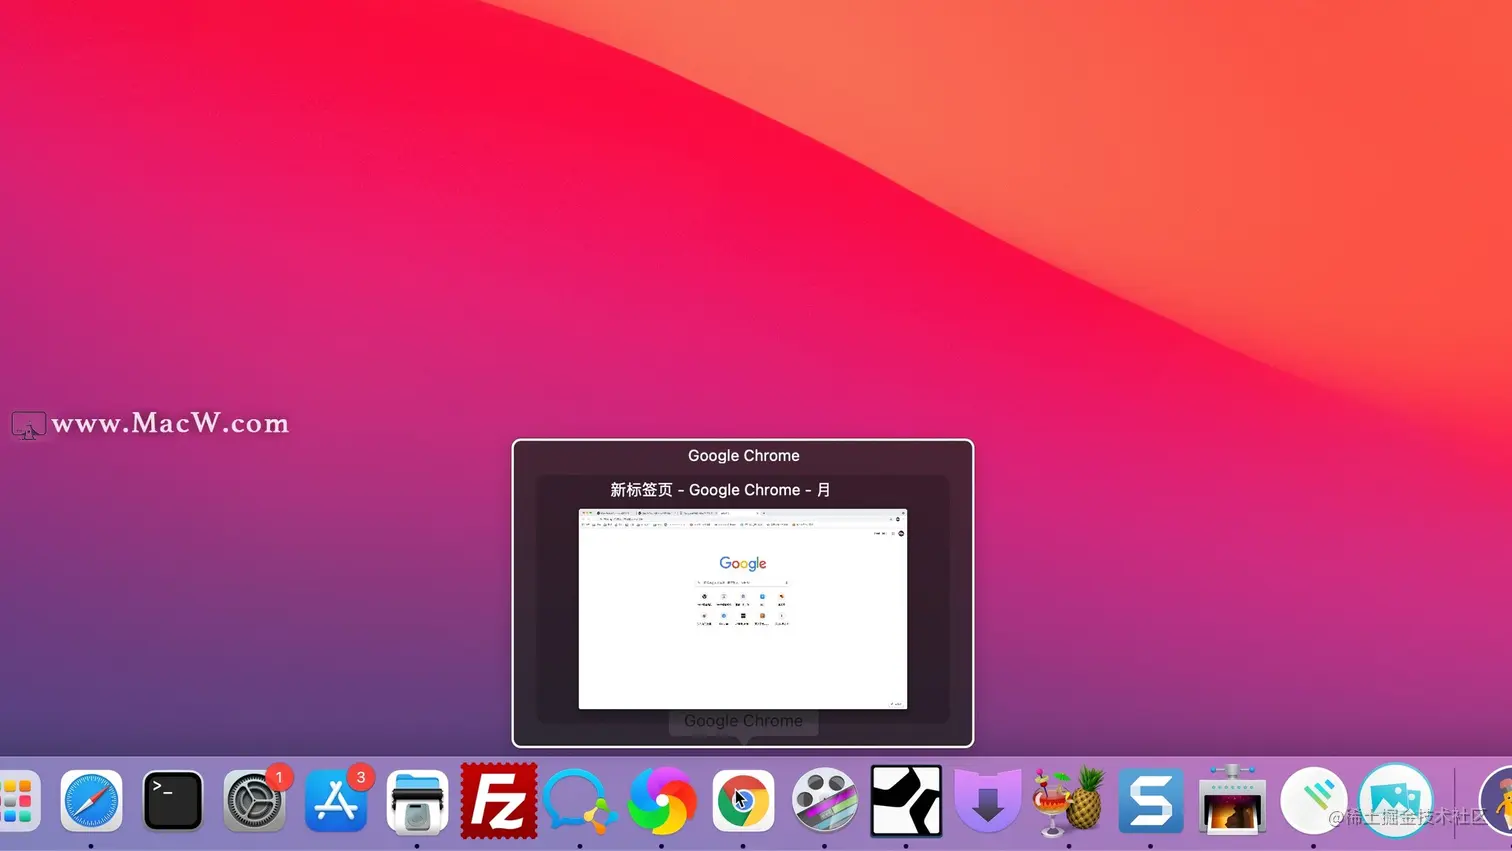1512x851 pixels.
Task: Open Terminal from the Dock
Action: pyautogui.click(x=173, y=801)
